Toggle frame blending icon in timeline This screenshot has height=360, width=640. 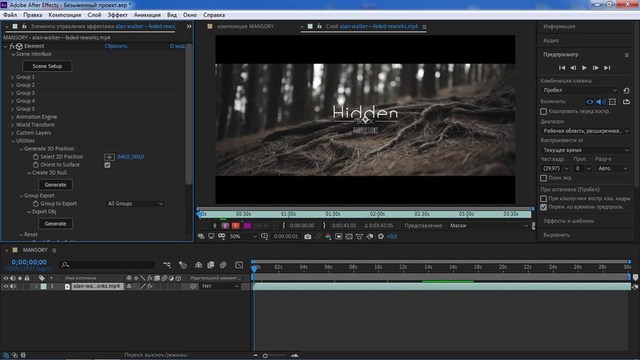[211, 265]
